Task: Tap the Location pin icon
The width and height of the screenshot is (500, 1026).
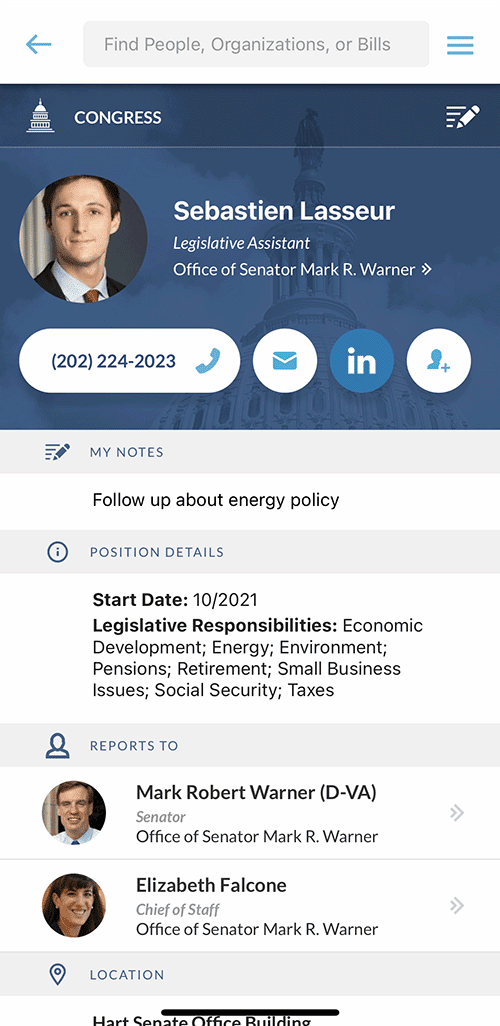Action: [58, 974]
